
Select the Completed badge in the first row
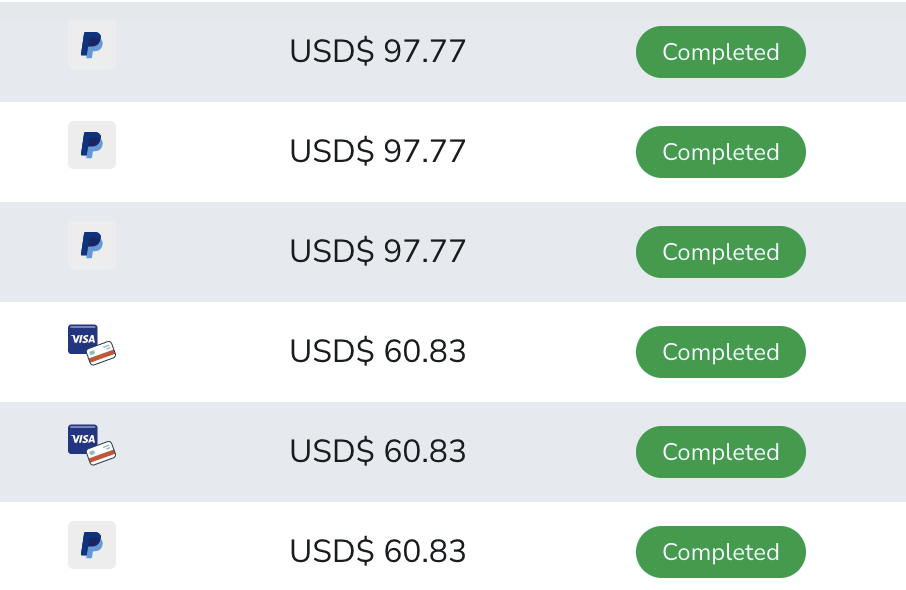click(x=720, y=52)
